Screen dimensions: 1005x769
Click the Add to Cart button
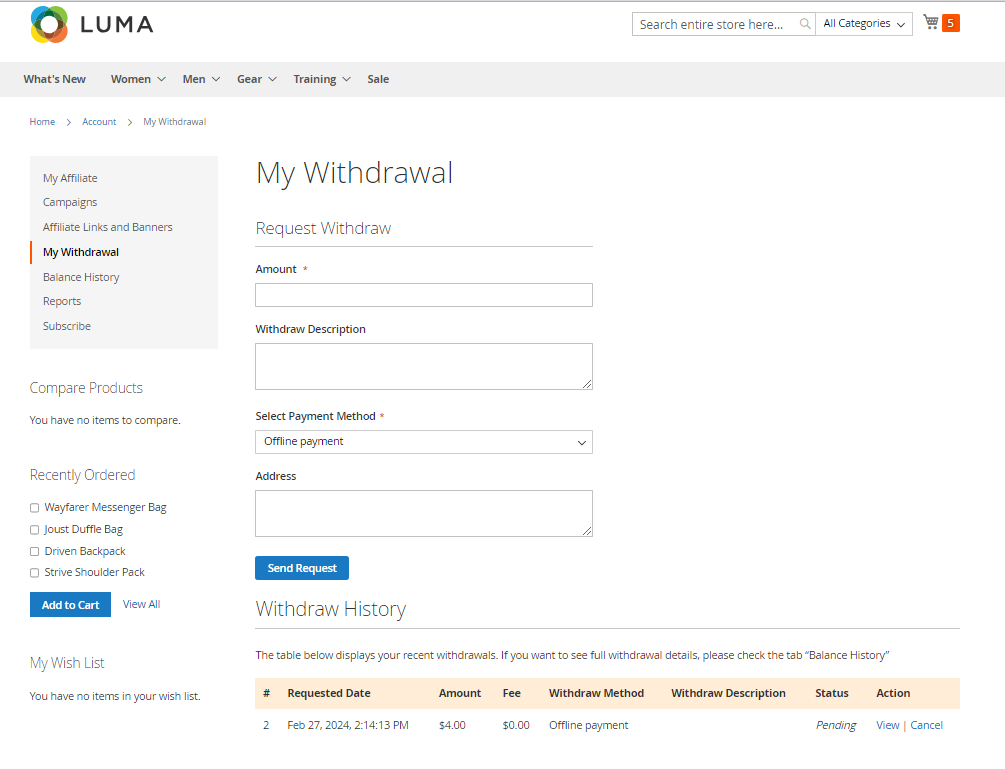coord(70,605)
